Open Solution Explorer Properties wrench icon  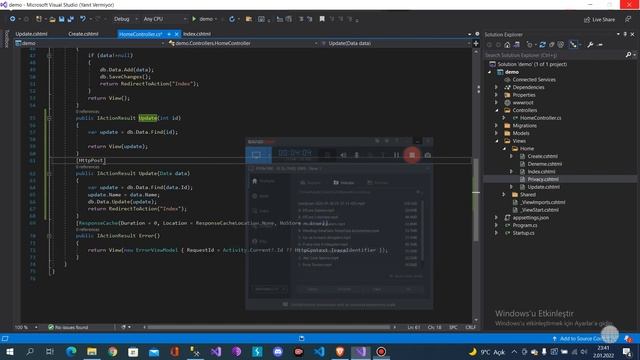[590, 45]
